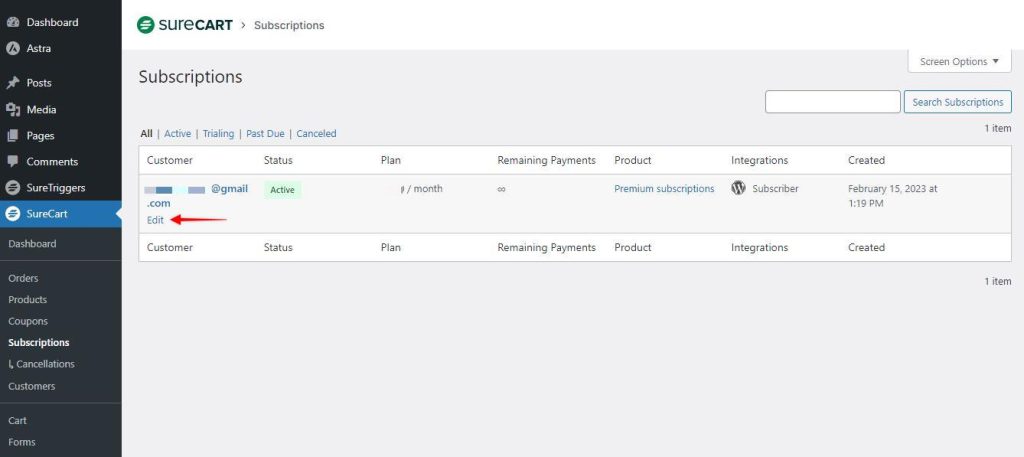Select the Past Due filter
This screenshot has height=457, width=1024.
tap(267, 134)
